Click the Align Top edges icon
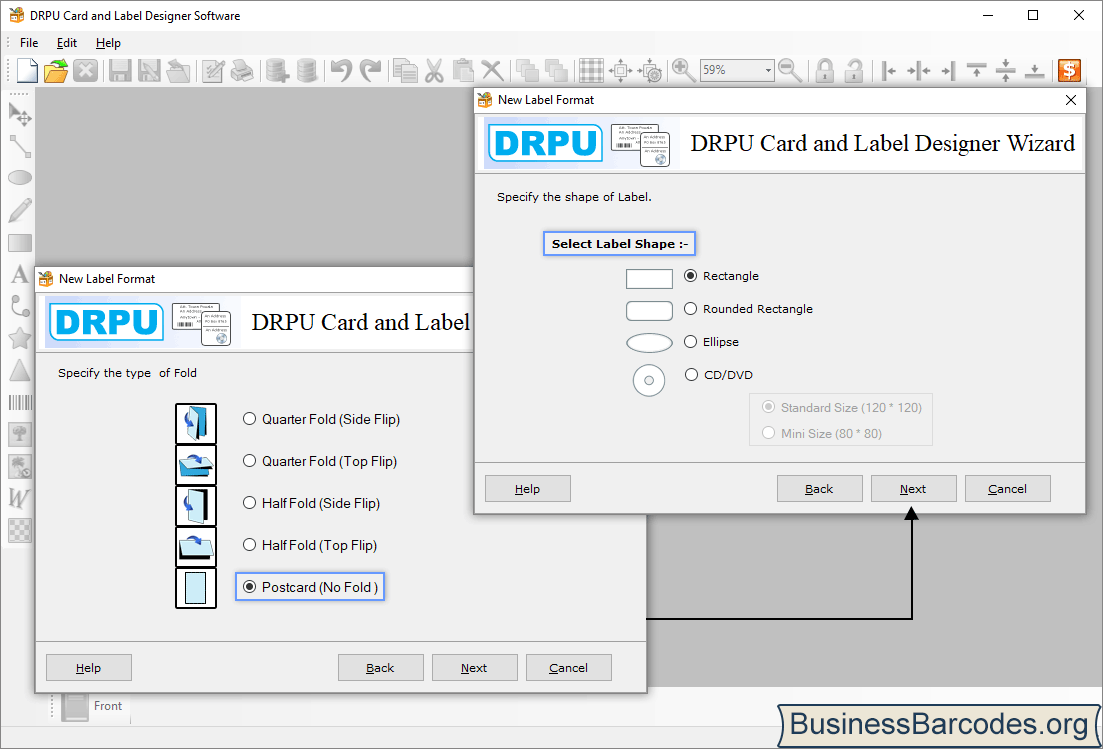Image resolution: width=1103 pixels, height=749 pixels. click(976, 70)
